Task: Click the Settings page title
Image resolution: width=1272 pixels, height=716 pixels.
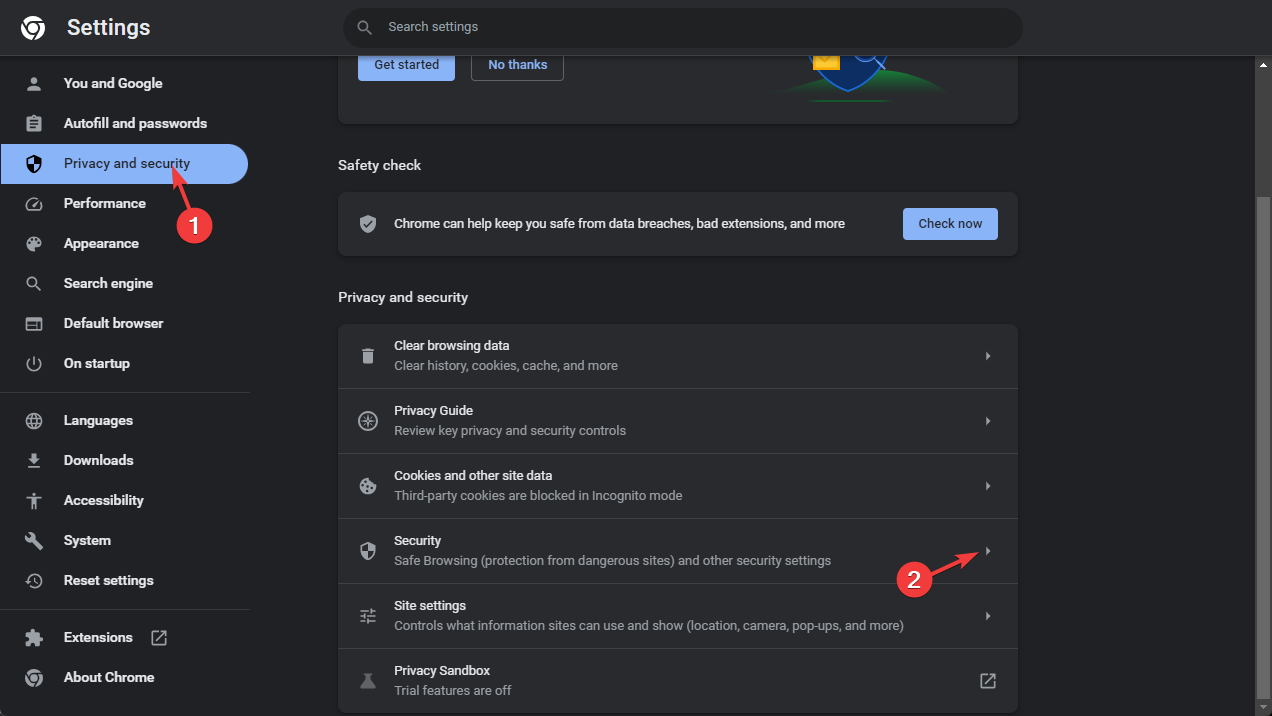Action: [x=109, y=28]
